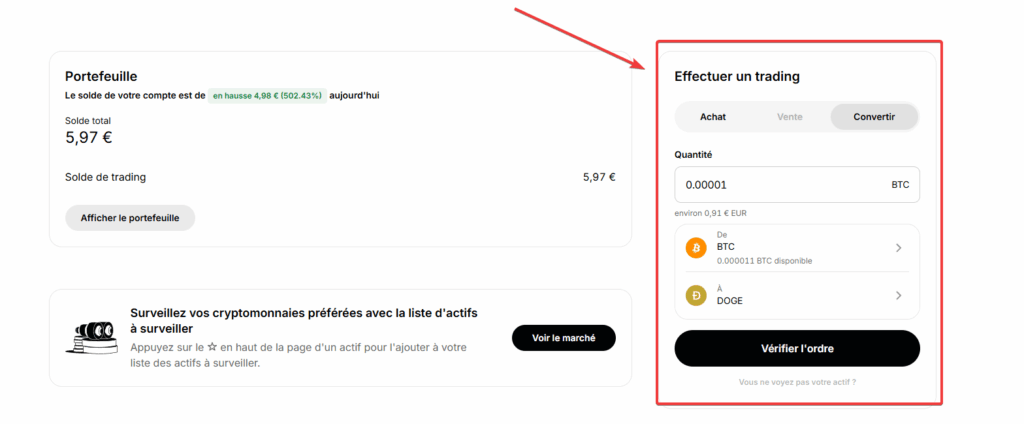Image resolution: width=1024 pixels, height=424 pixels.
Task: Click Vérifier l'ordre button
Action: pyautogui.click(x=797, y=348)
